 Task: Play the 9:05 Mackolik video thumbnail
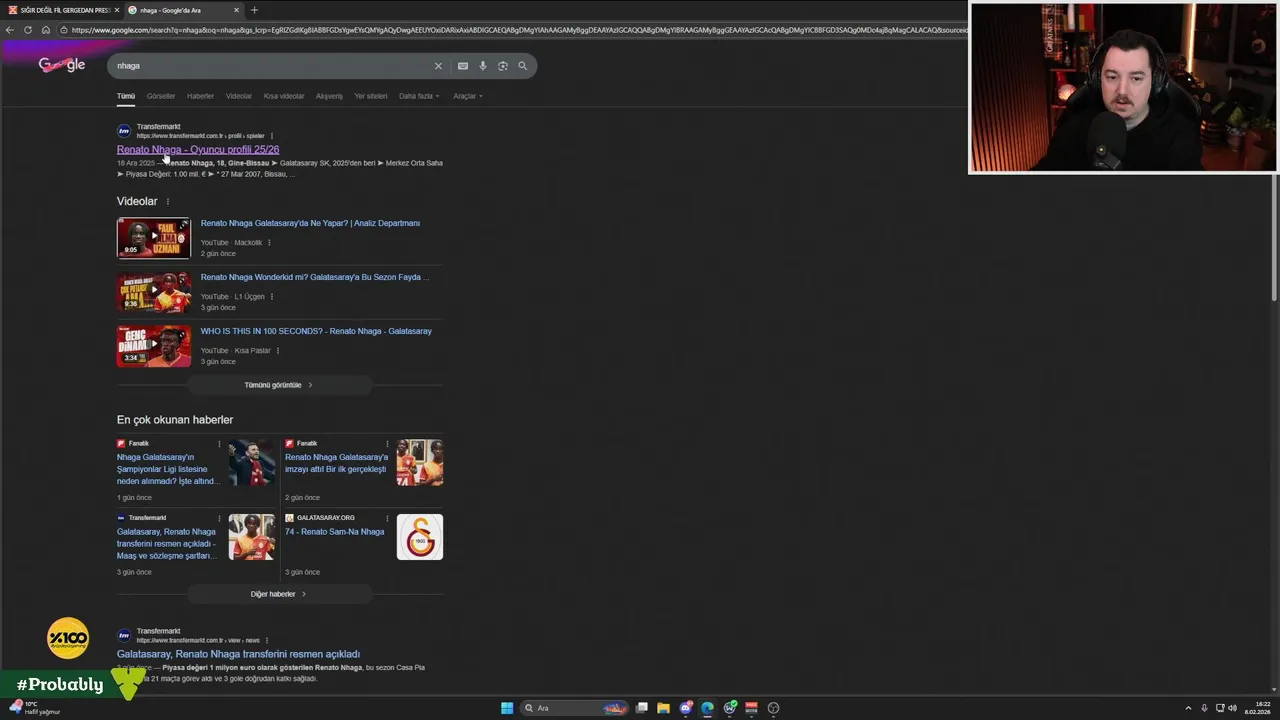[153, 238]
